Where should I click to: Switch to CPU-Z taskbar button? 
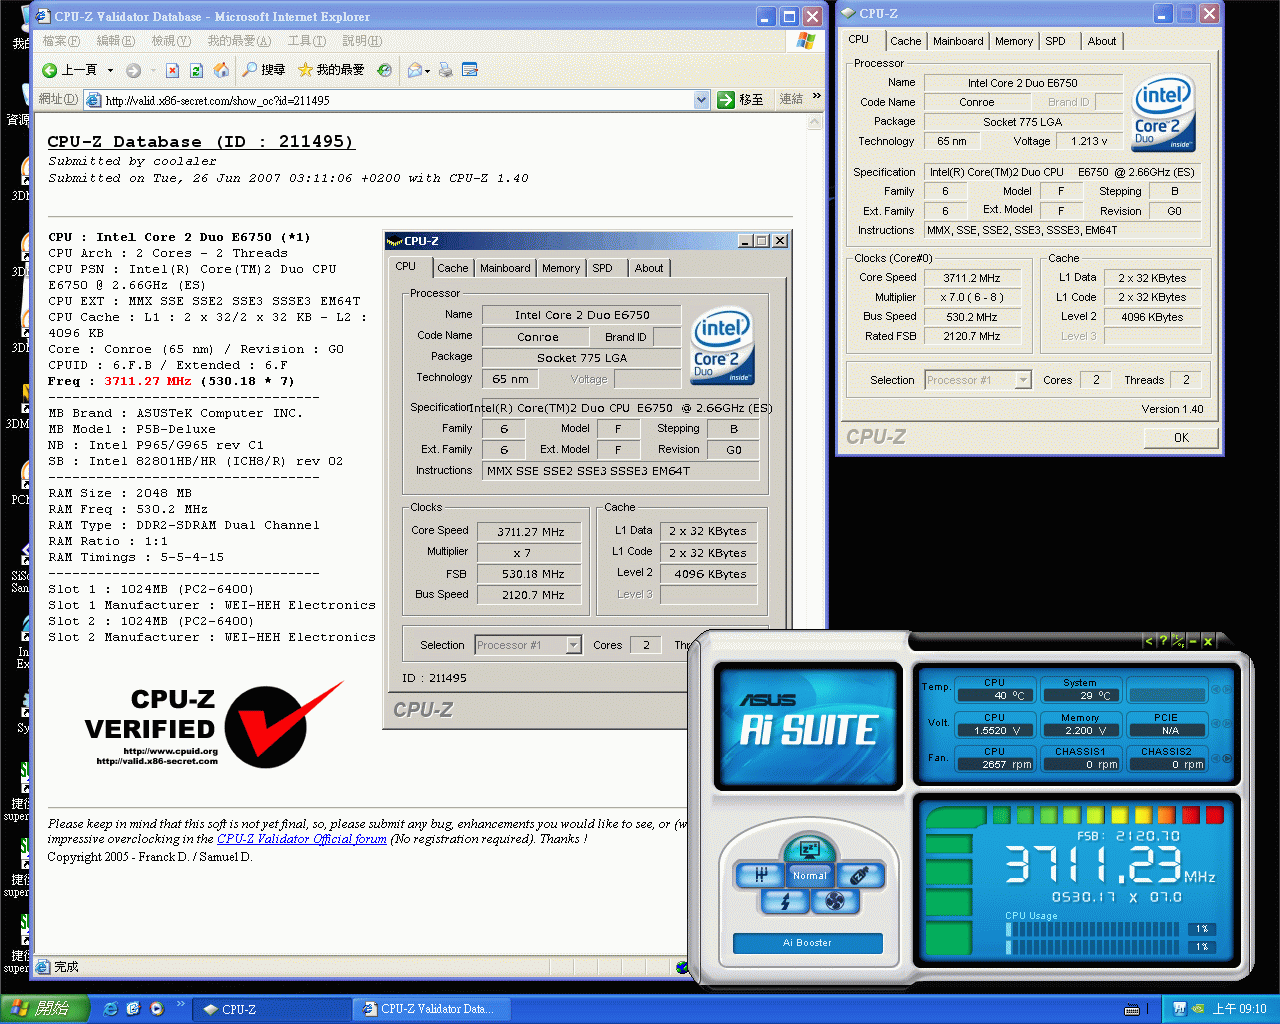tap(272, 1009)
